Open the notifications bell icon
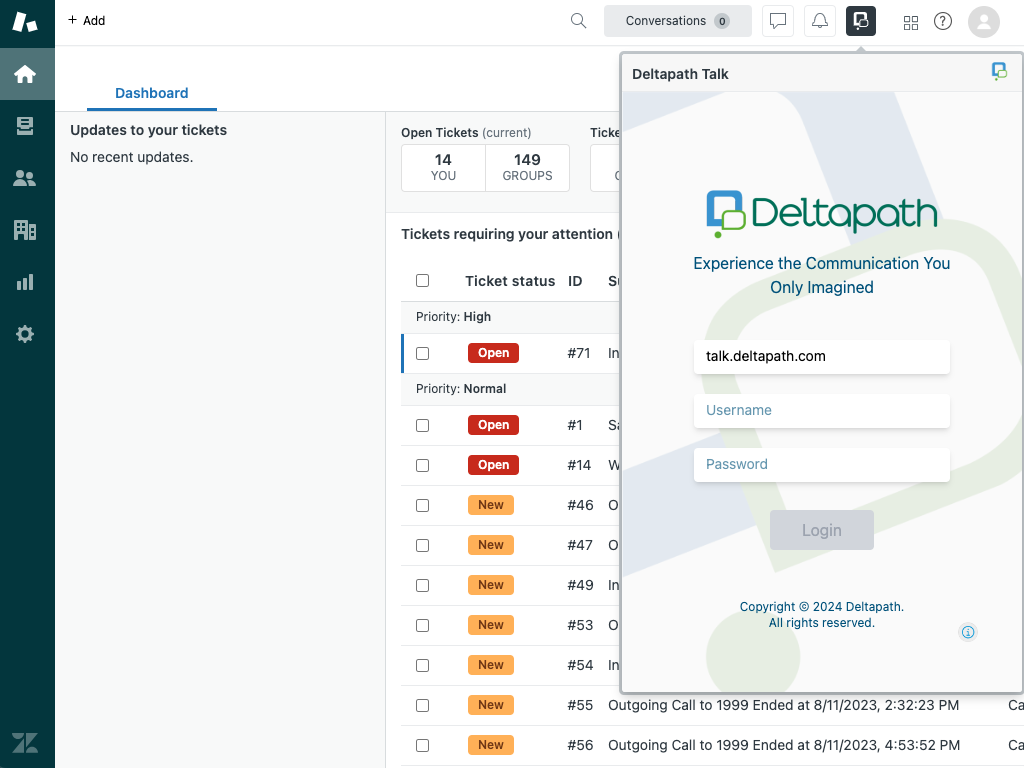Viewport: 1024px width, 768px height. tap(819, 21)
